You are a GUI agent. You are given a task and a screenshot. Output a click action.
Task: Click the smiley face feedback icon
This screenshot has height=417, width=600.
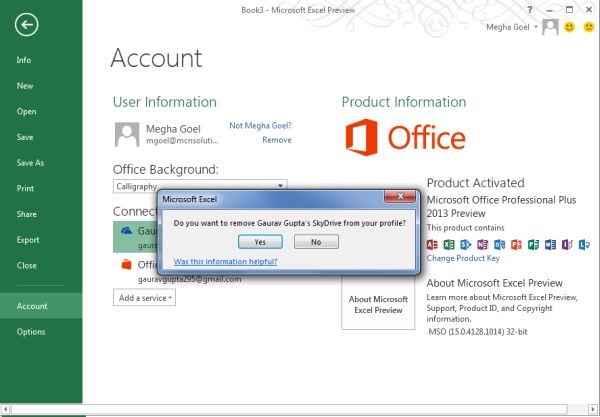tap(569, 27)
